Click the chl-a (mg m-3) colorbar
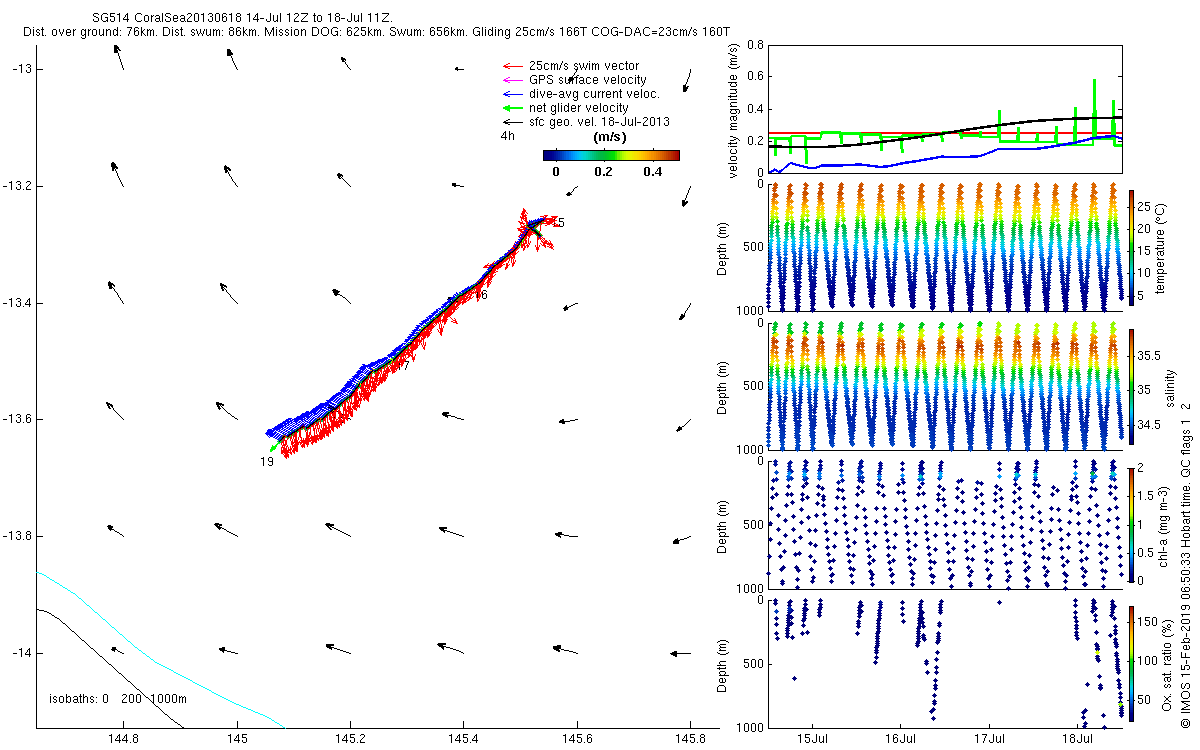1200x750 pixels. (x=1131, y=524)
